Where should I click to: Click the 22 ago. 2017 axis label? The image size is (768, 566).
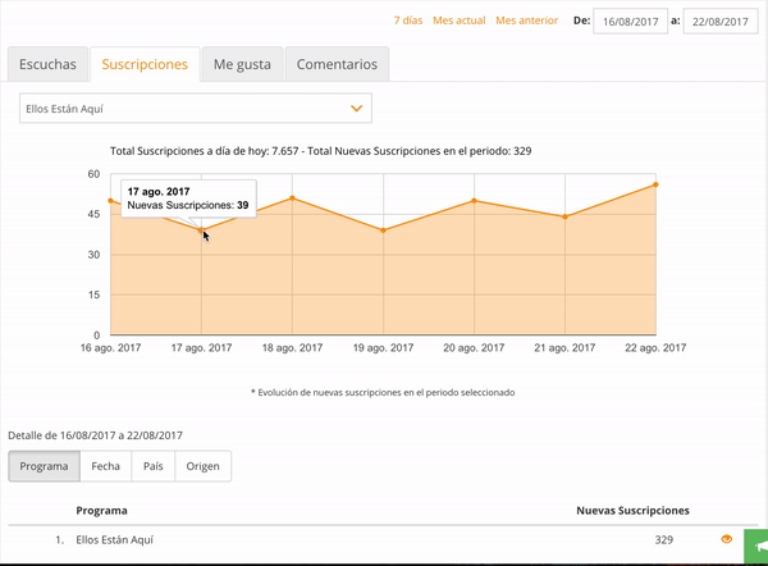(655, 348)
